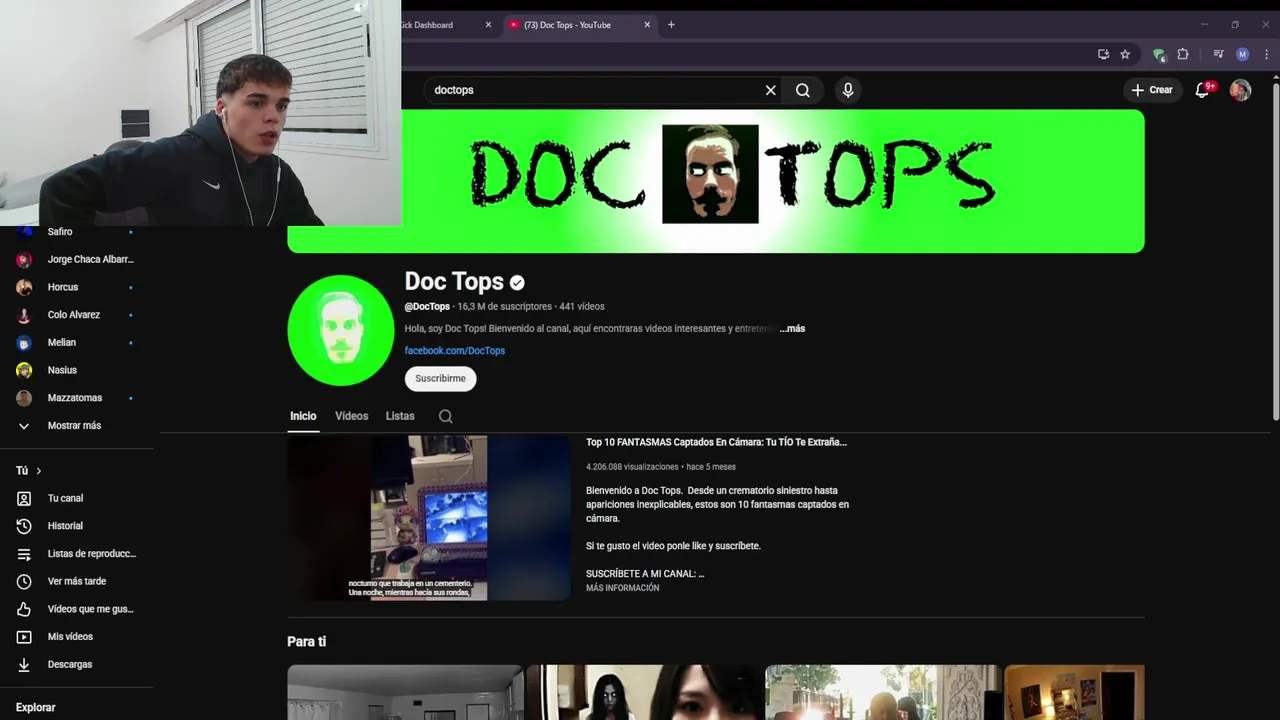Open second Para ti thumbnail with pale-faced figure
Viewport: 1280px width, 720px height.
pos(644,692)
